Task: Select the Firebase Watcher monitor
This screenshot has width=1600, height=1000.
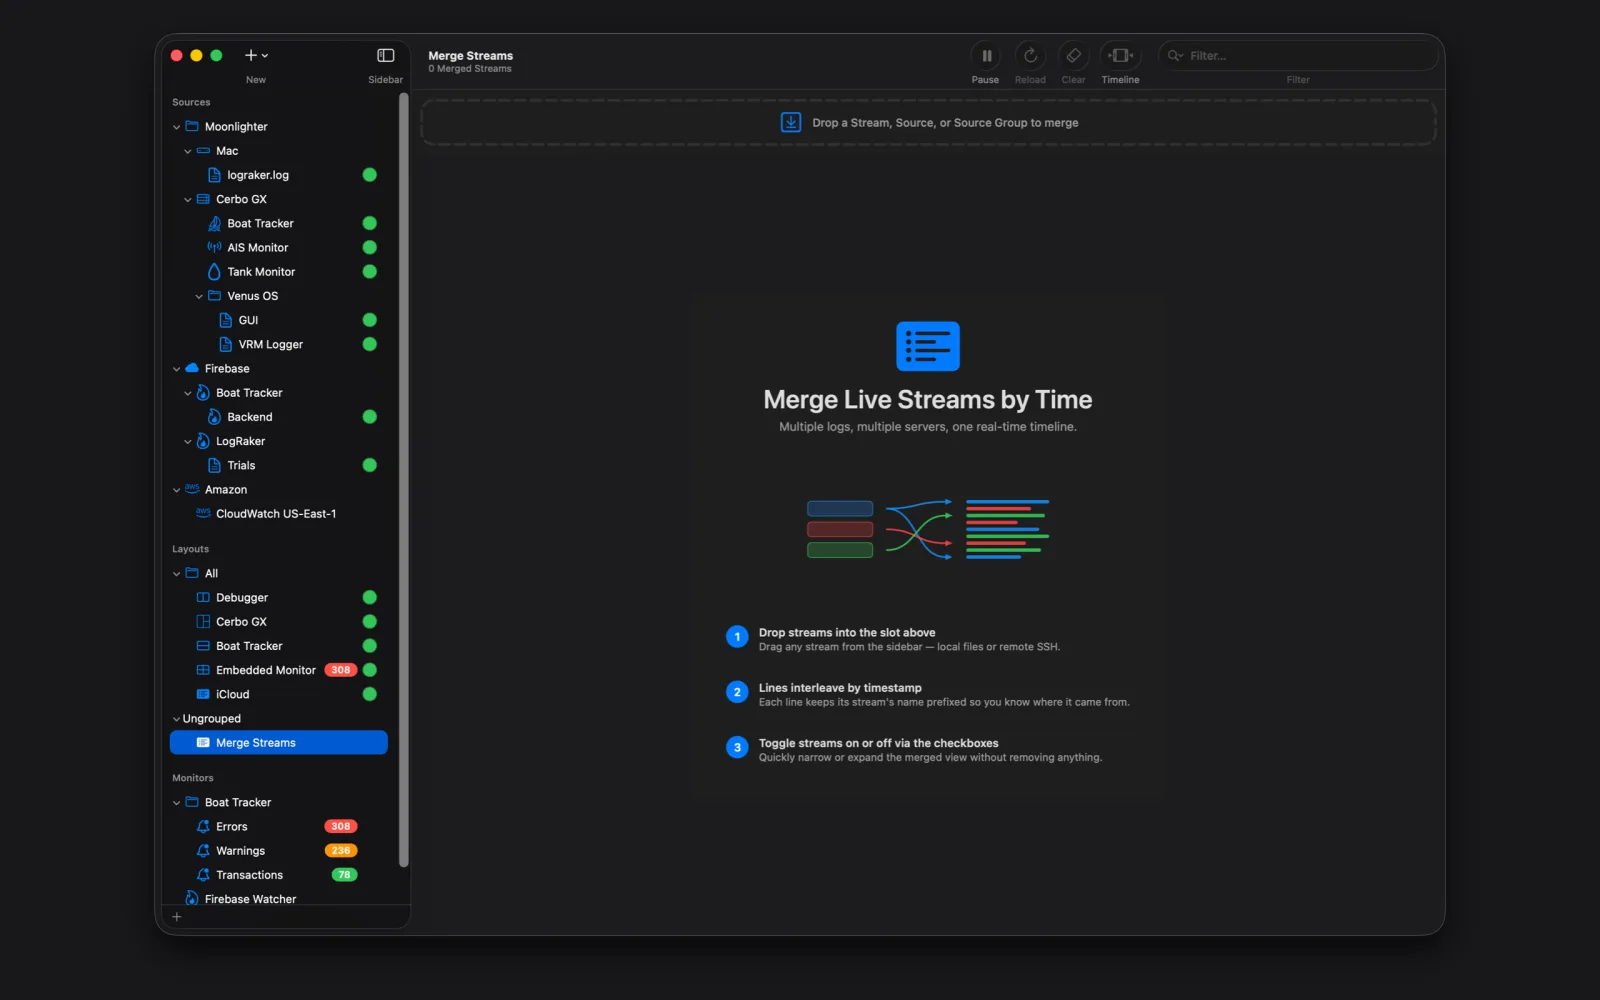Action: tap(279, 899)
